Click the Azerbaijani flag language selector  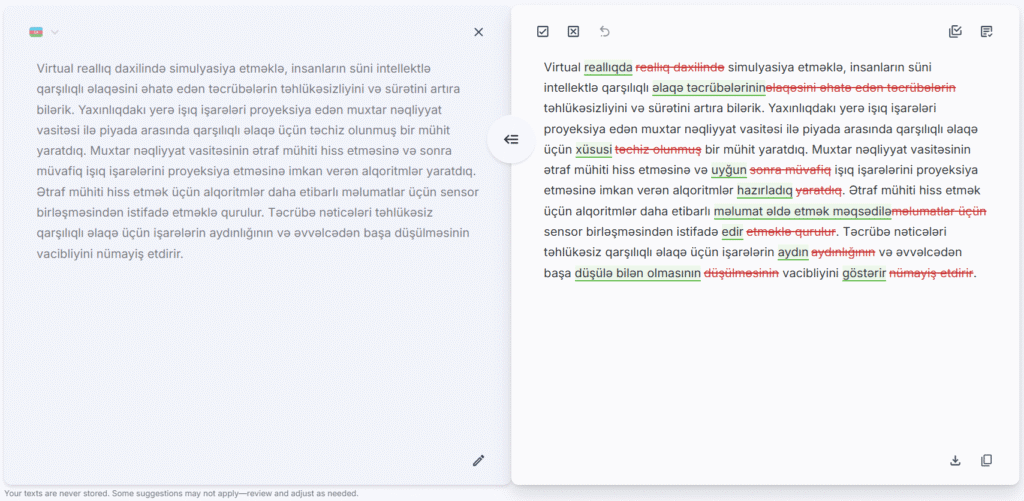(37, 32)
